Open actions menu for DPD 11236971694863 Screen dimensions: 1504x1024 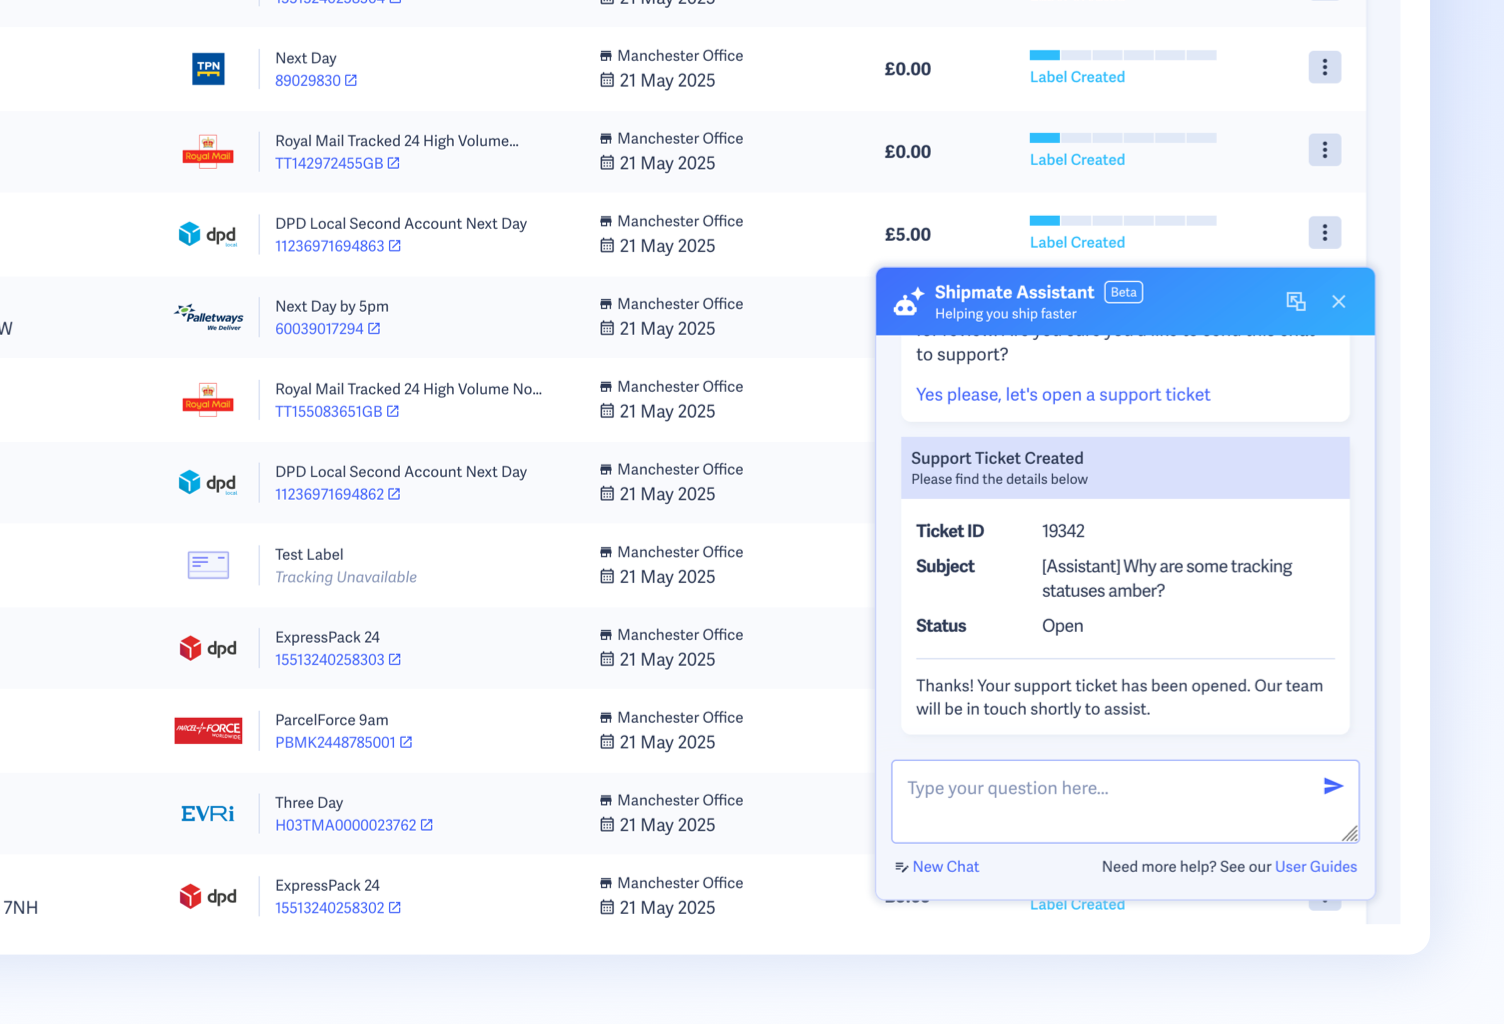tap(1325, 233)
